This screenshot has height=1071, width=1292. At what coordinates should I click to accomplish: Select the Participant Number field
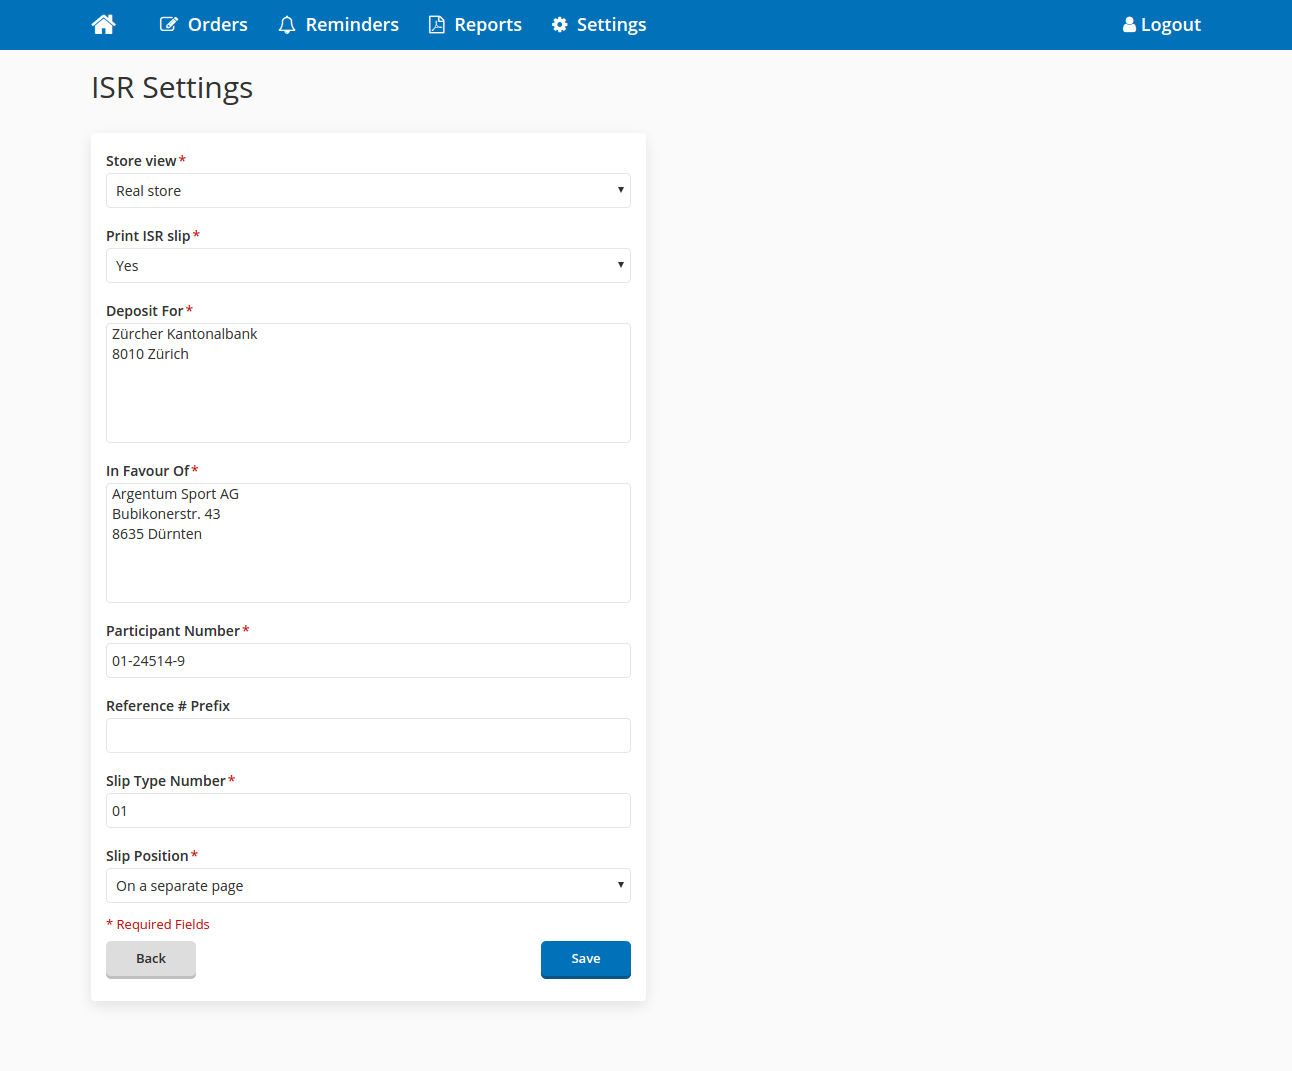tap(368, 661)
